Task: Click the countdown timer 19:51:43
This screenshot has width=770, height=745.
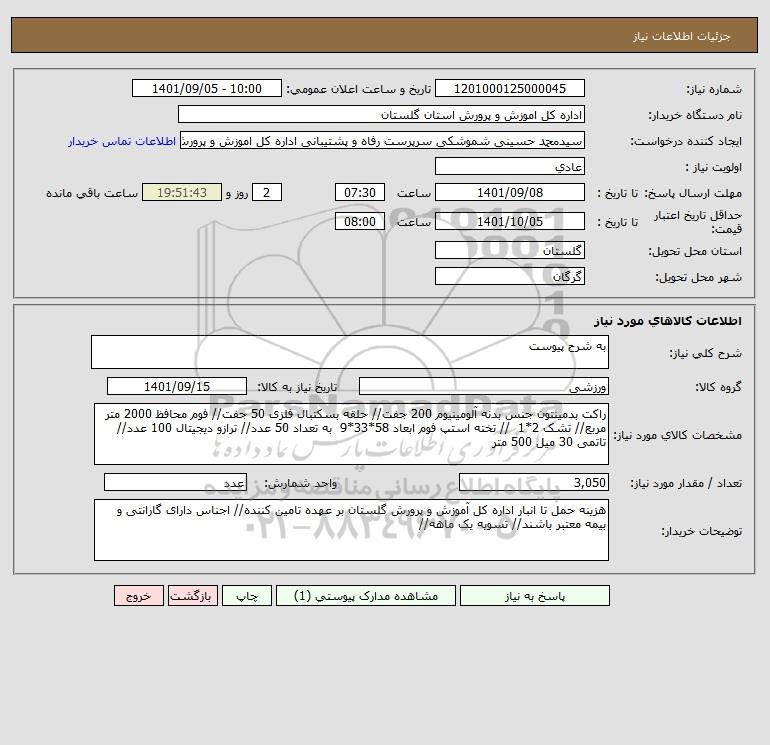Action: click(x=182, y=193)
